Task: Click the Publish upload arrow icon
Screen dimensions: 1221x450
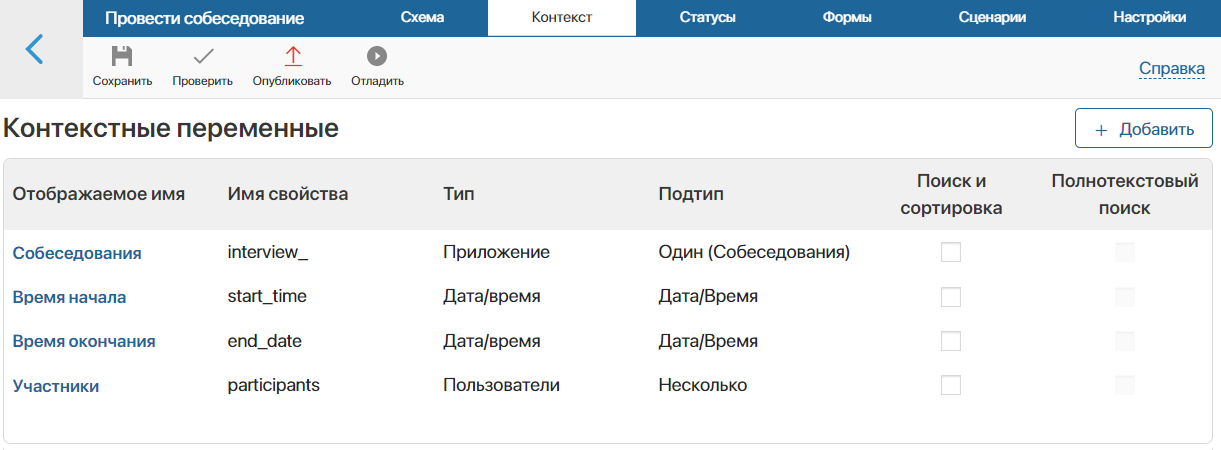Action: [292, 57]
